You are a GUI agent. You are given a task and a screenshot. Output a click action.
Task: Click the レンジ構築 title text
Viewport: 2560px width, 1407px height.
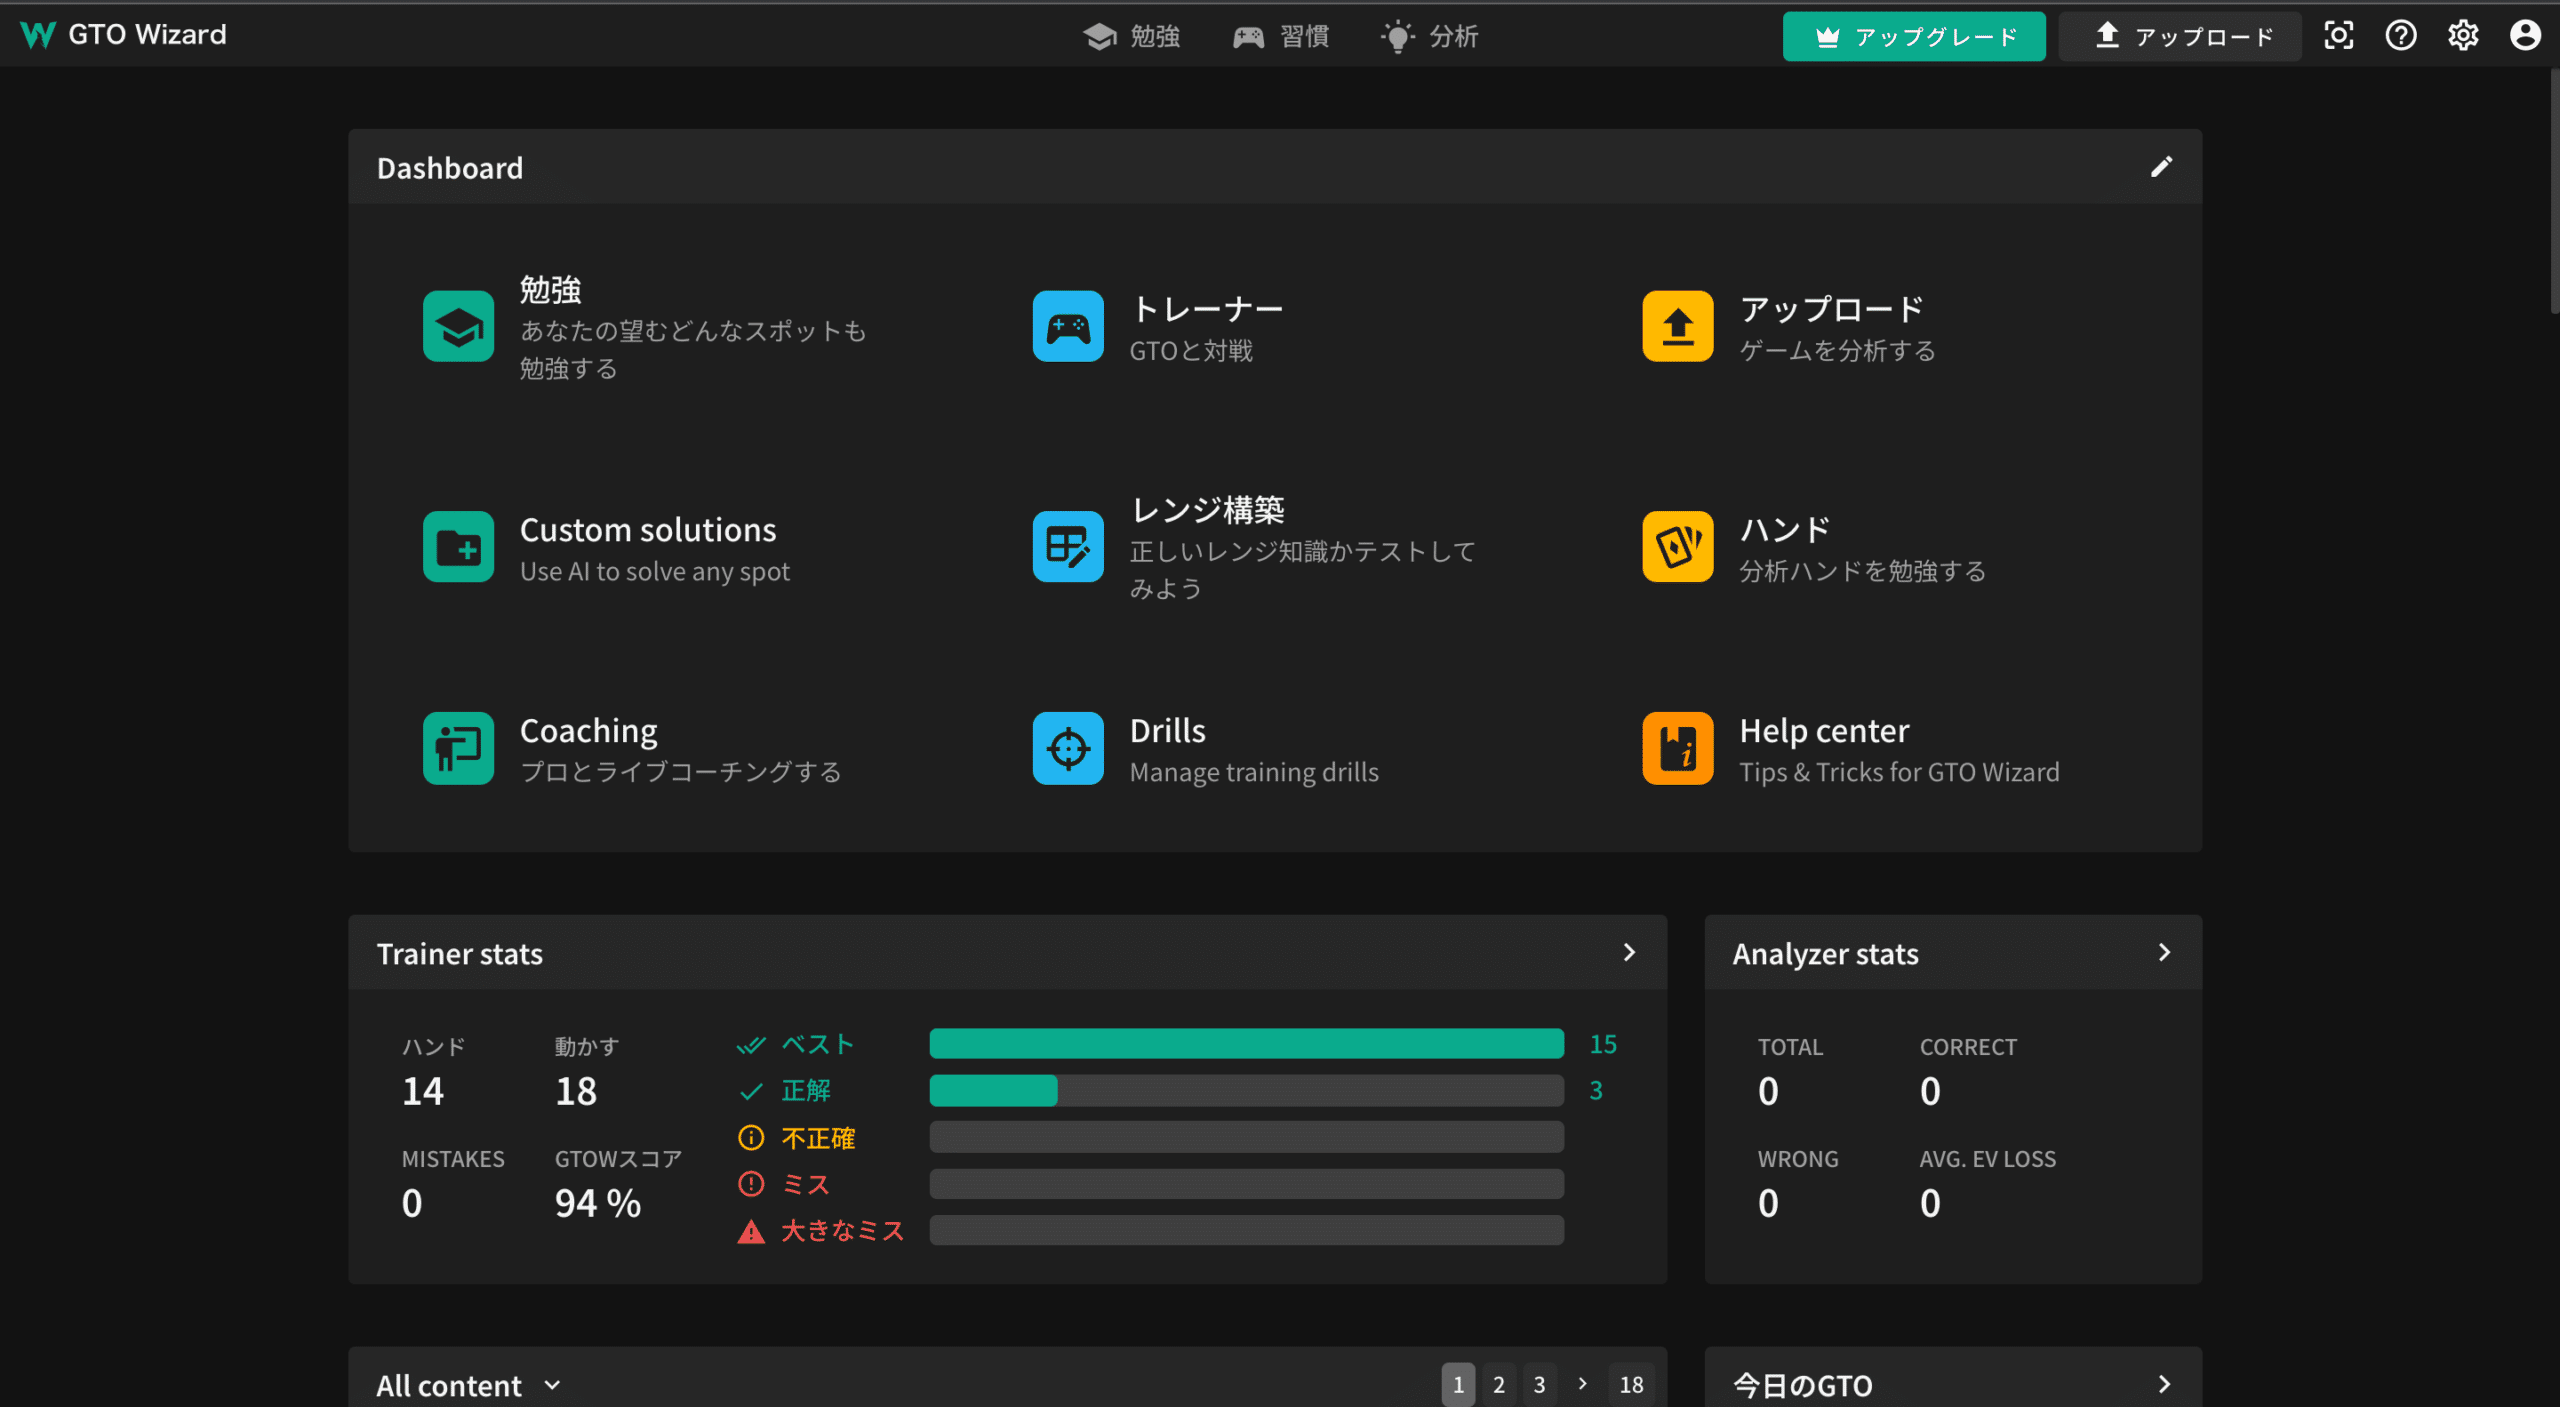1207,510
